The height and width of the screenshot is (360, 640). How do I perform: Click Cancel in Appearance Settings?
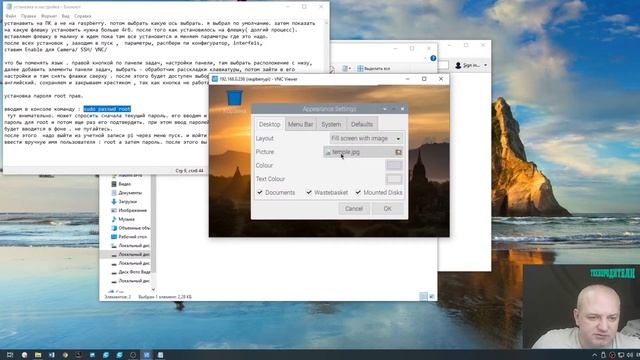(353, 209)
